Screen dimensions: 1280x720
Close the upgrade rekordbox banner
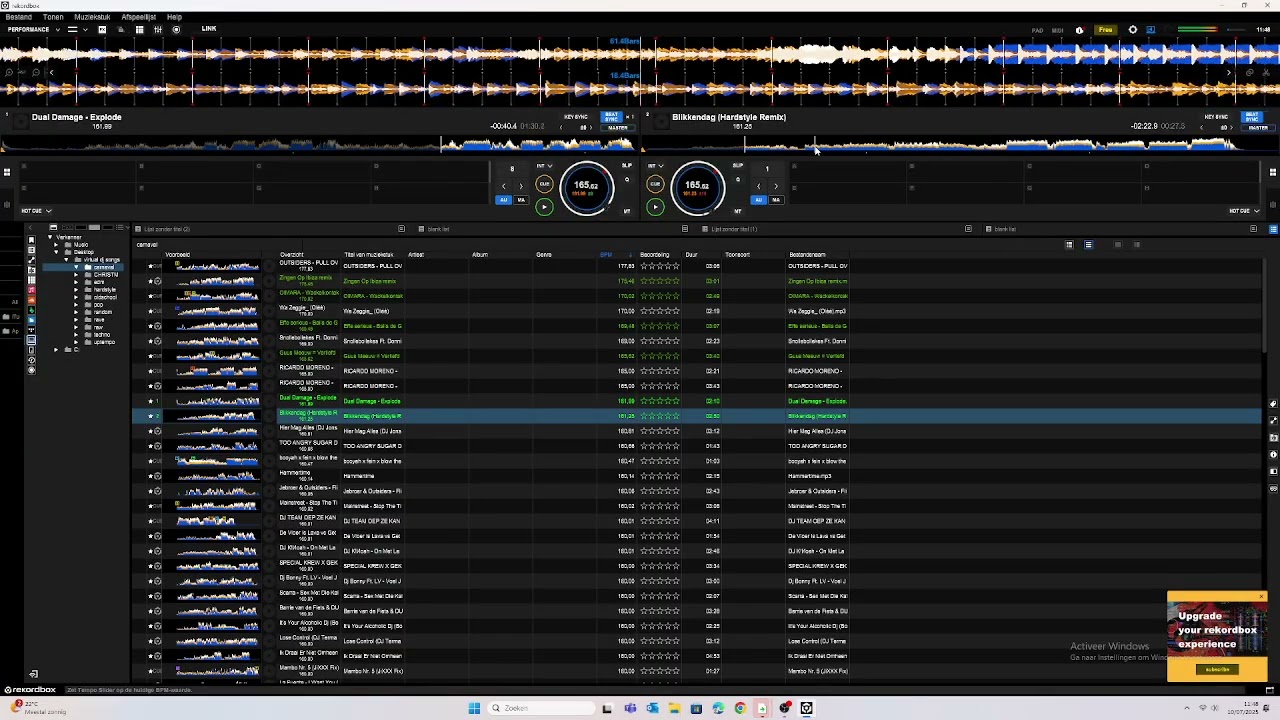1262,597
